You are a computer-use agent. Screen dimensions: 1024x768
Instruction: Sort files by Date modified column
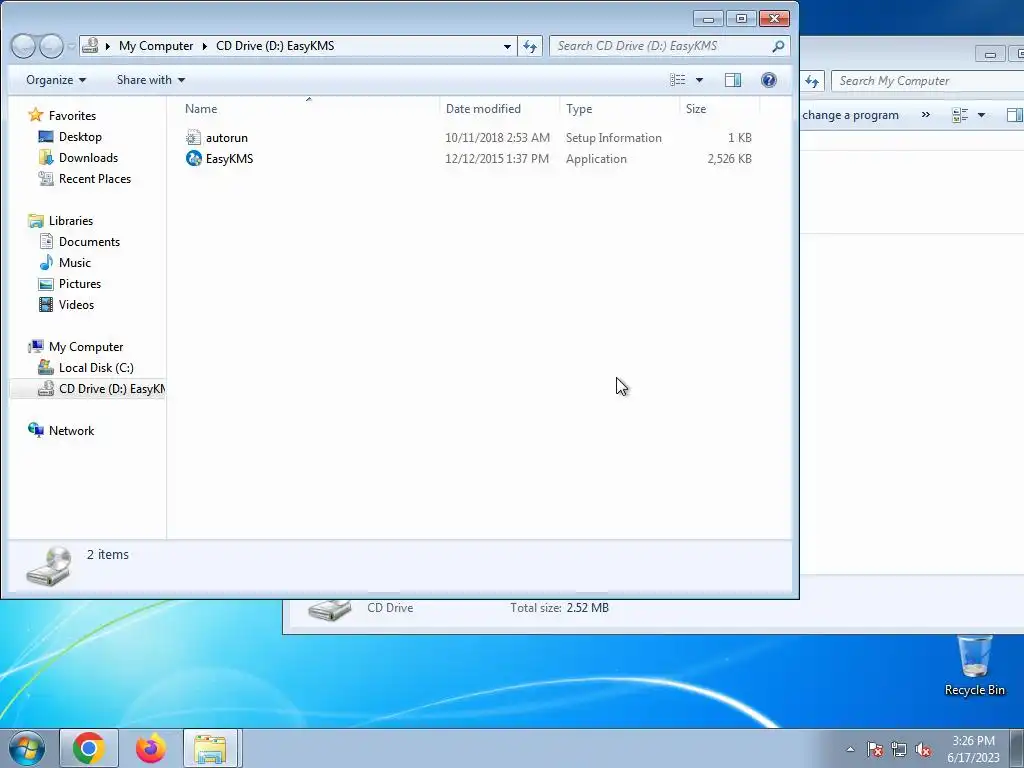click(x=500, y=108)
